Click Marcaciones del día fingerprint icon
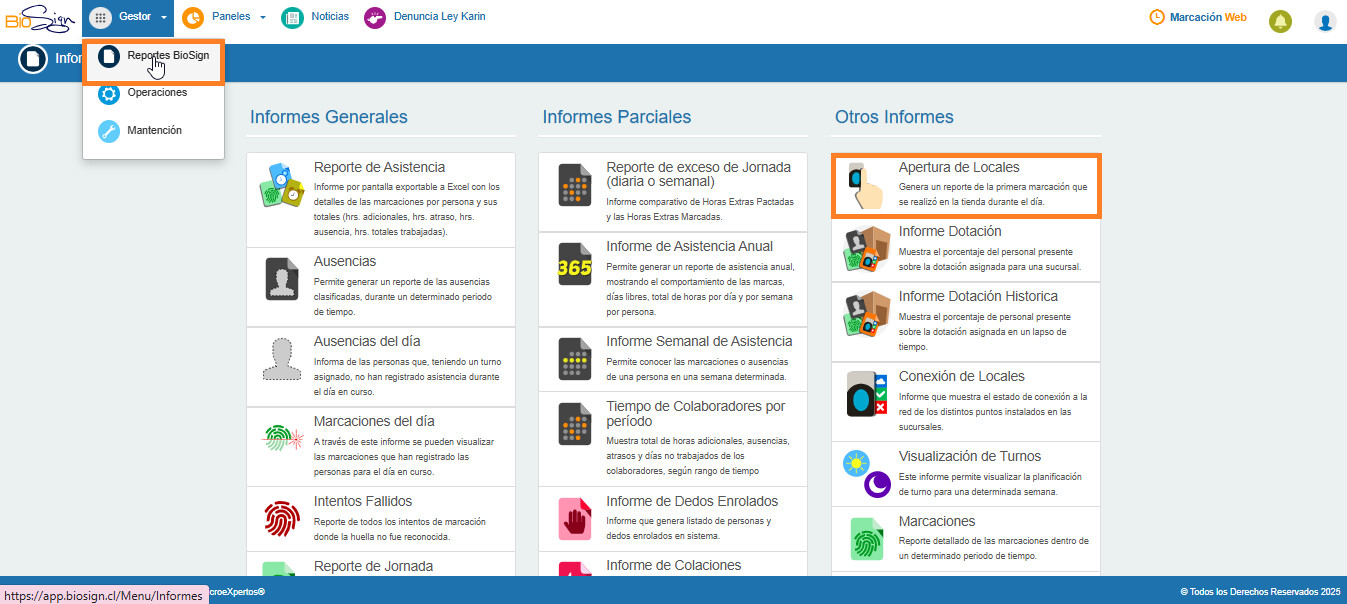1347x604 pixels. [281, 439]
